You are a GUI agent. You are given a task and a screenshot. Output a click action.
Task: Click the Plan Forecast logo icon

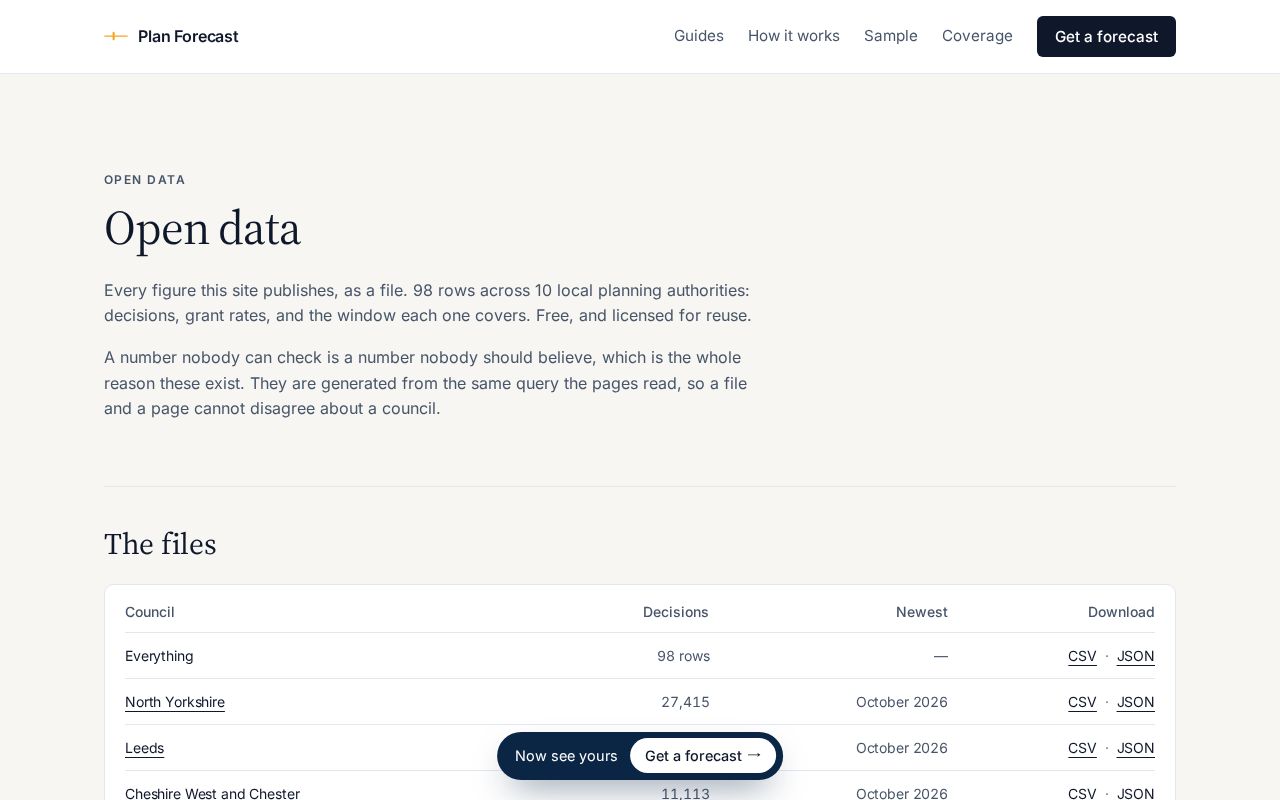116,36
